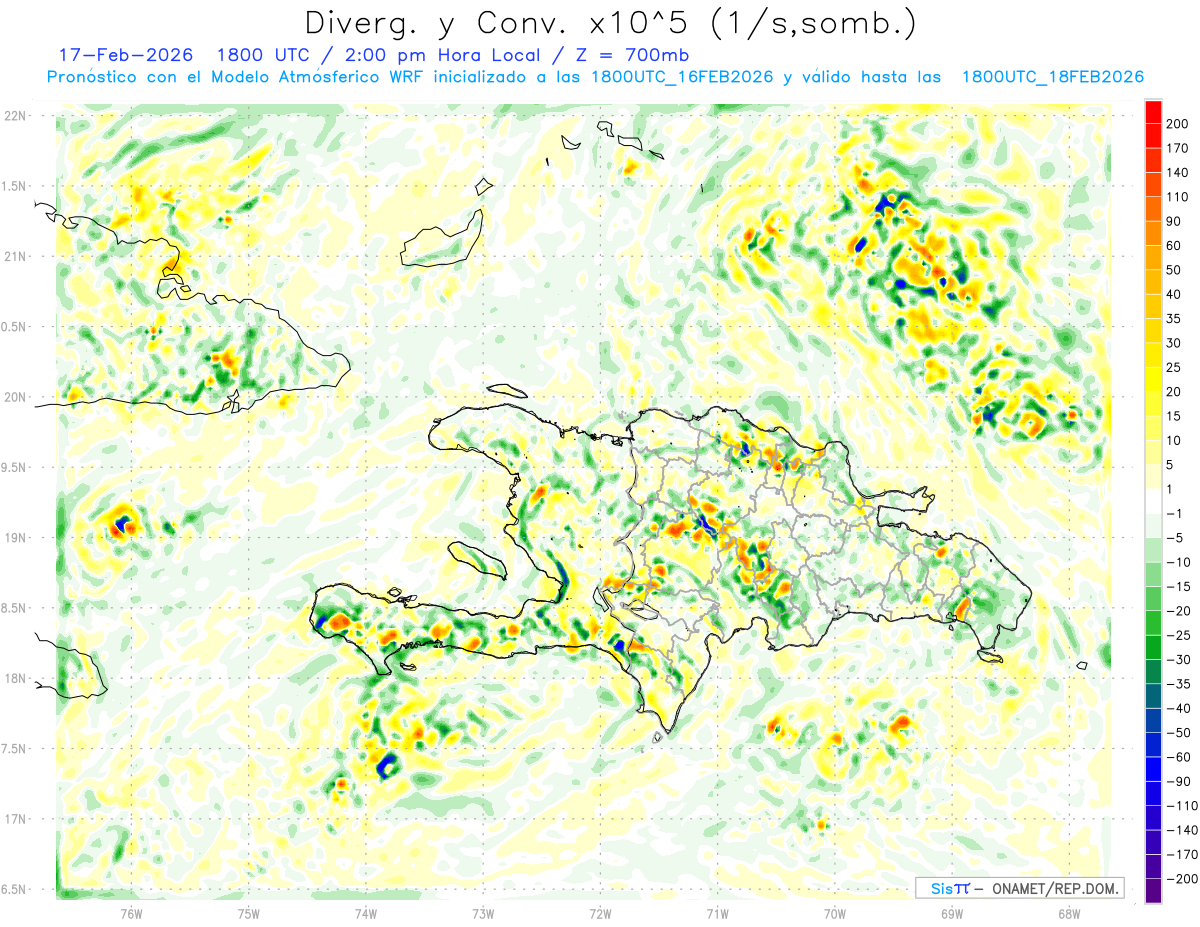The image size is (1200, 927).
Task: Click the -60 colorbar value
Action: click(x=1176, y=757)
